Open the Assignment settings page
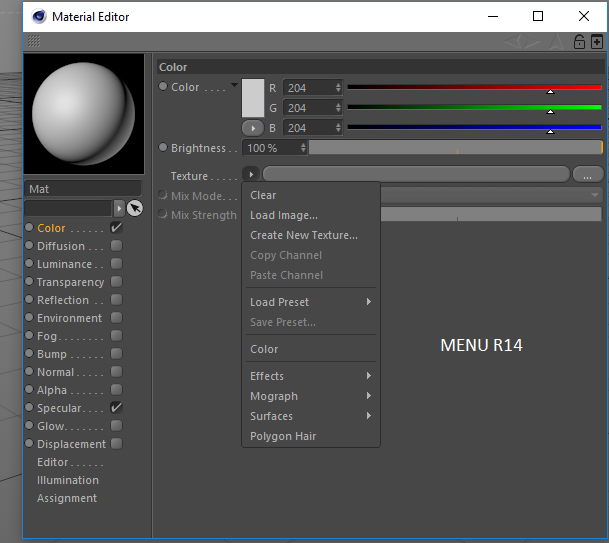 pyautogui.click(x=67, y=498)
